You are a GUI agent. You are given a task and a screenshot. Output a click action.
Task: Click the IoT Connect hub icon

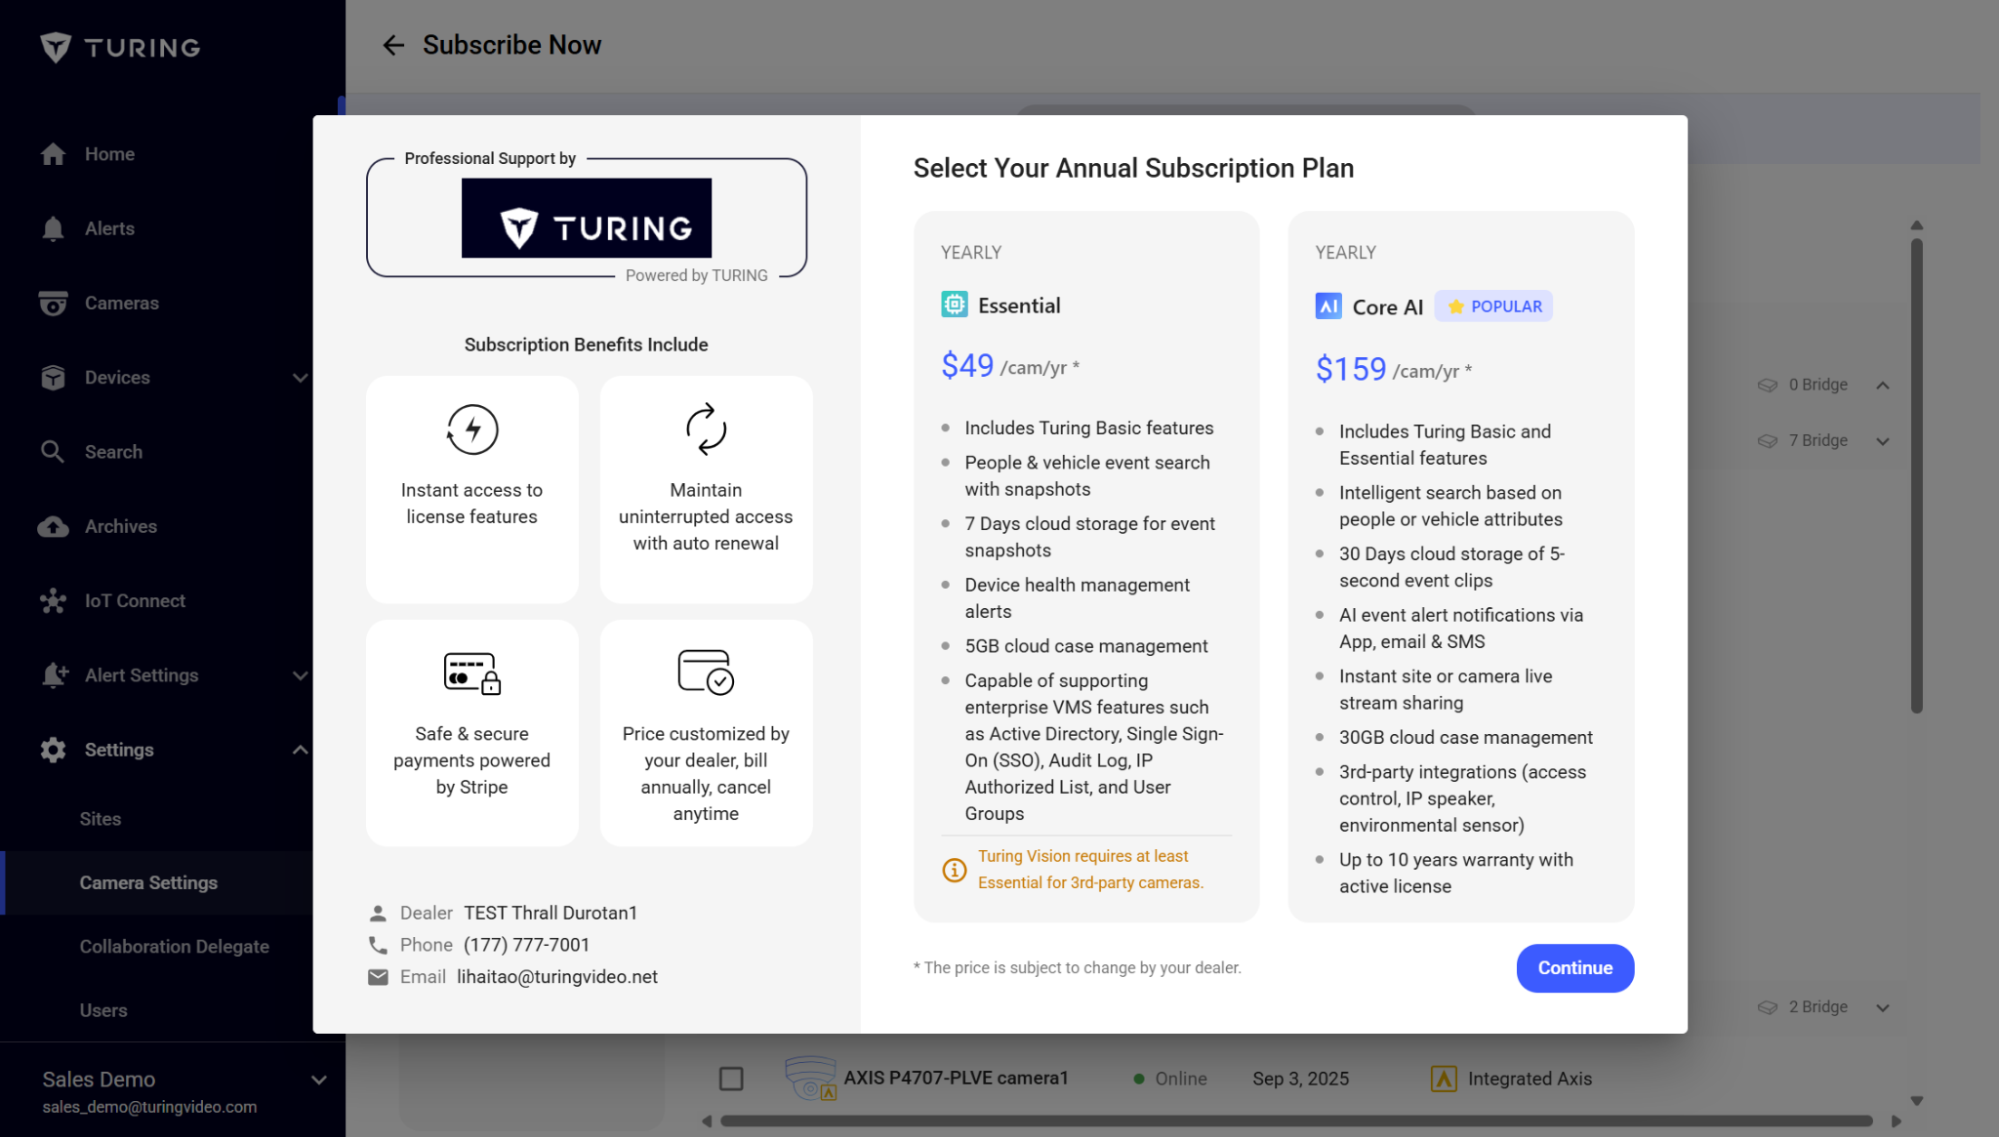point(53,601)
